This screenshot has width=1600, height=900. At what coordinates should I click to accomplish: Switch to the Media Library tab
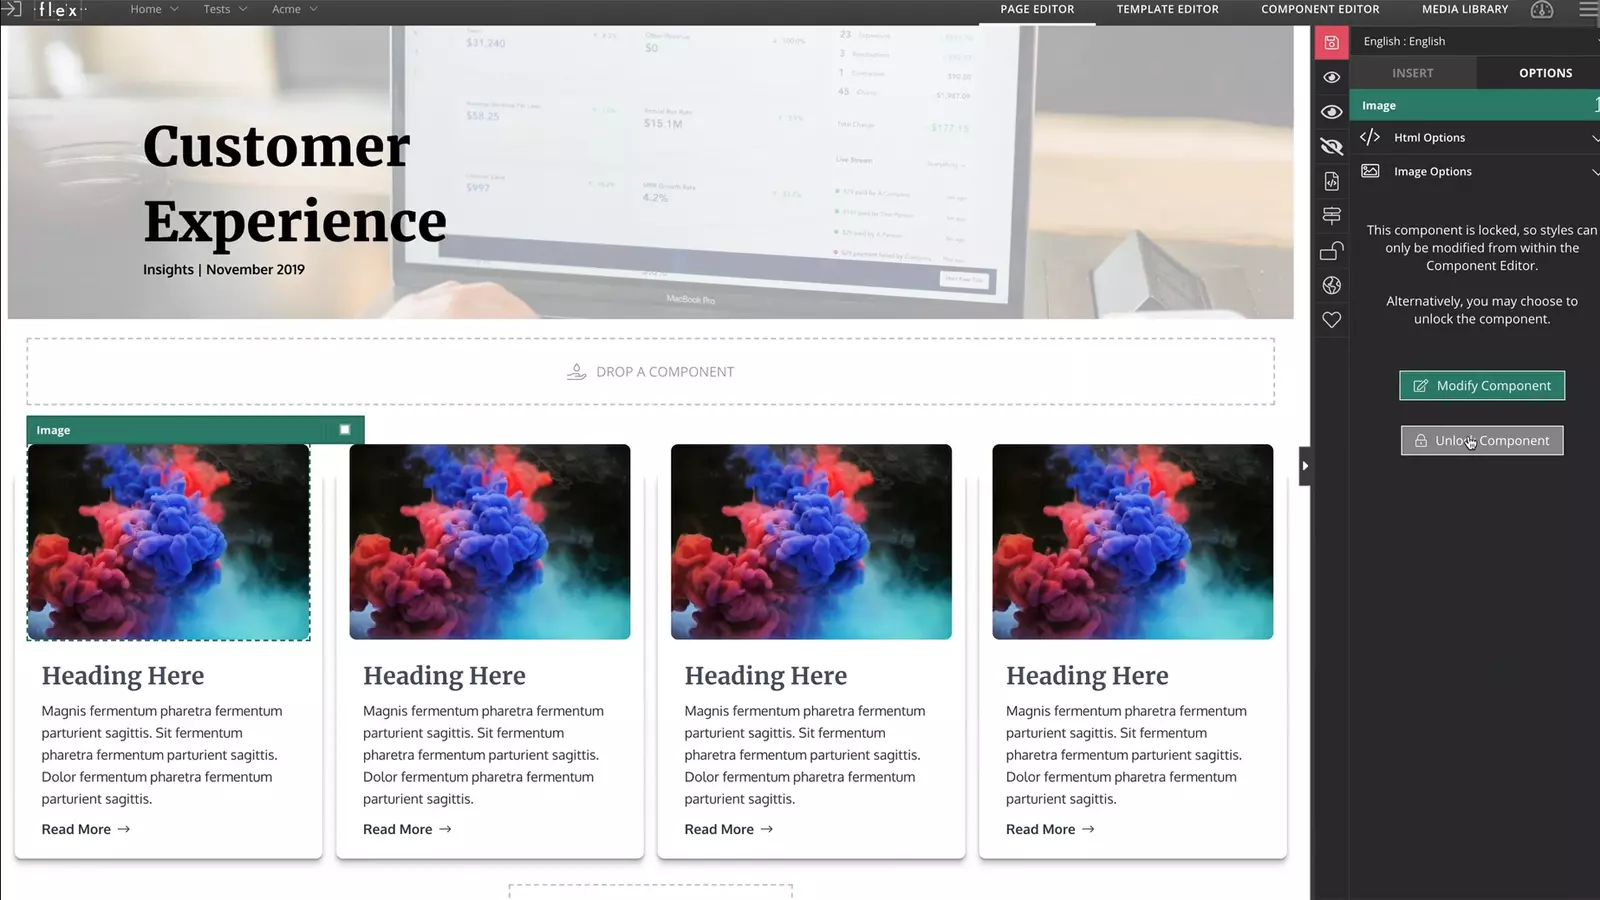click(1465, 9)
